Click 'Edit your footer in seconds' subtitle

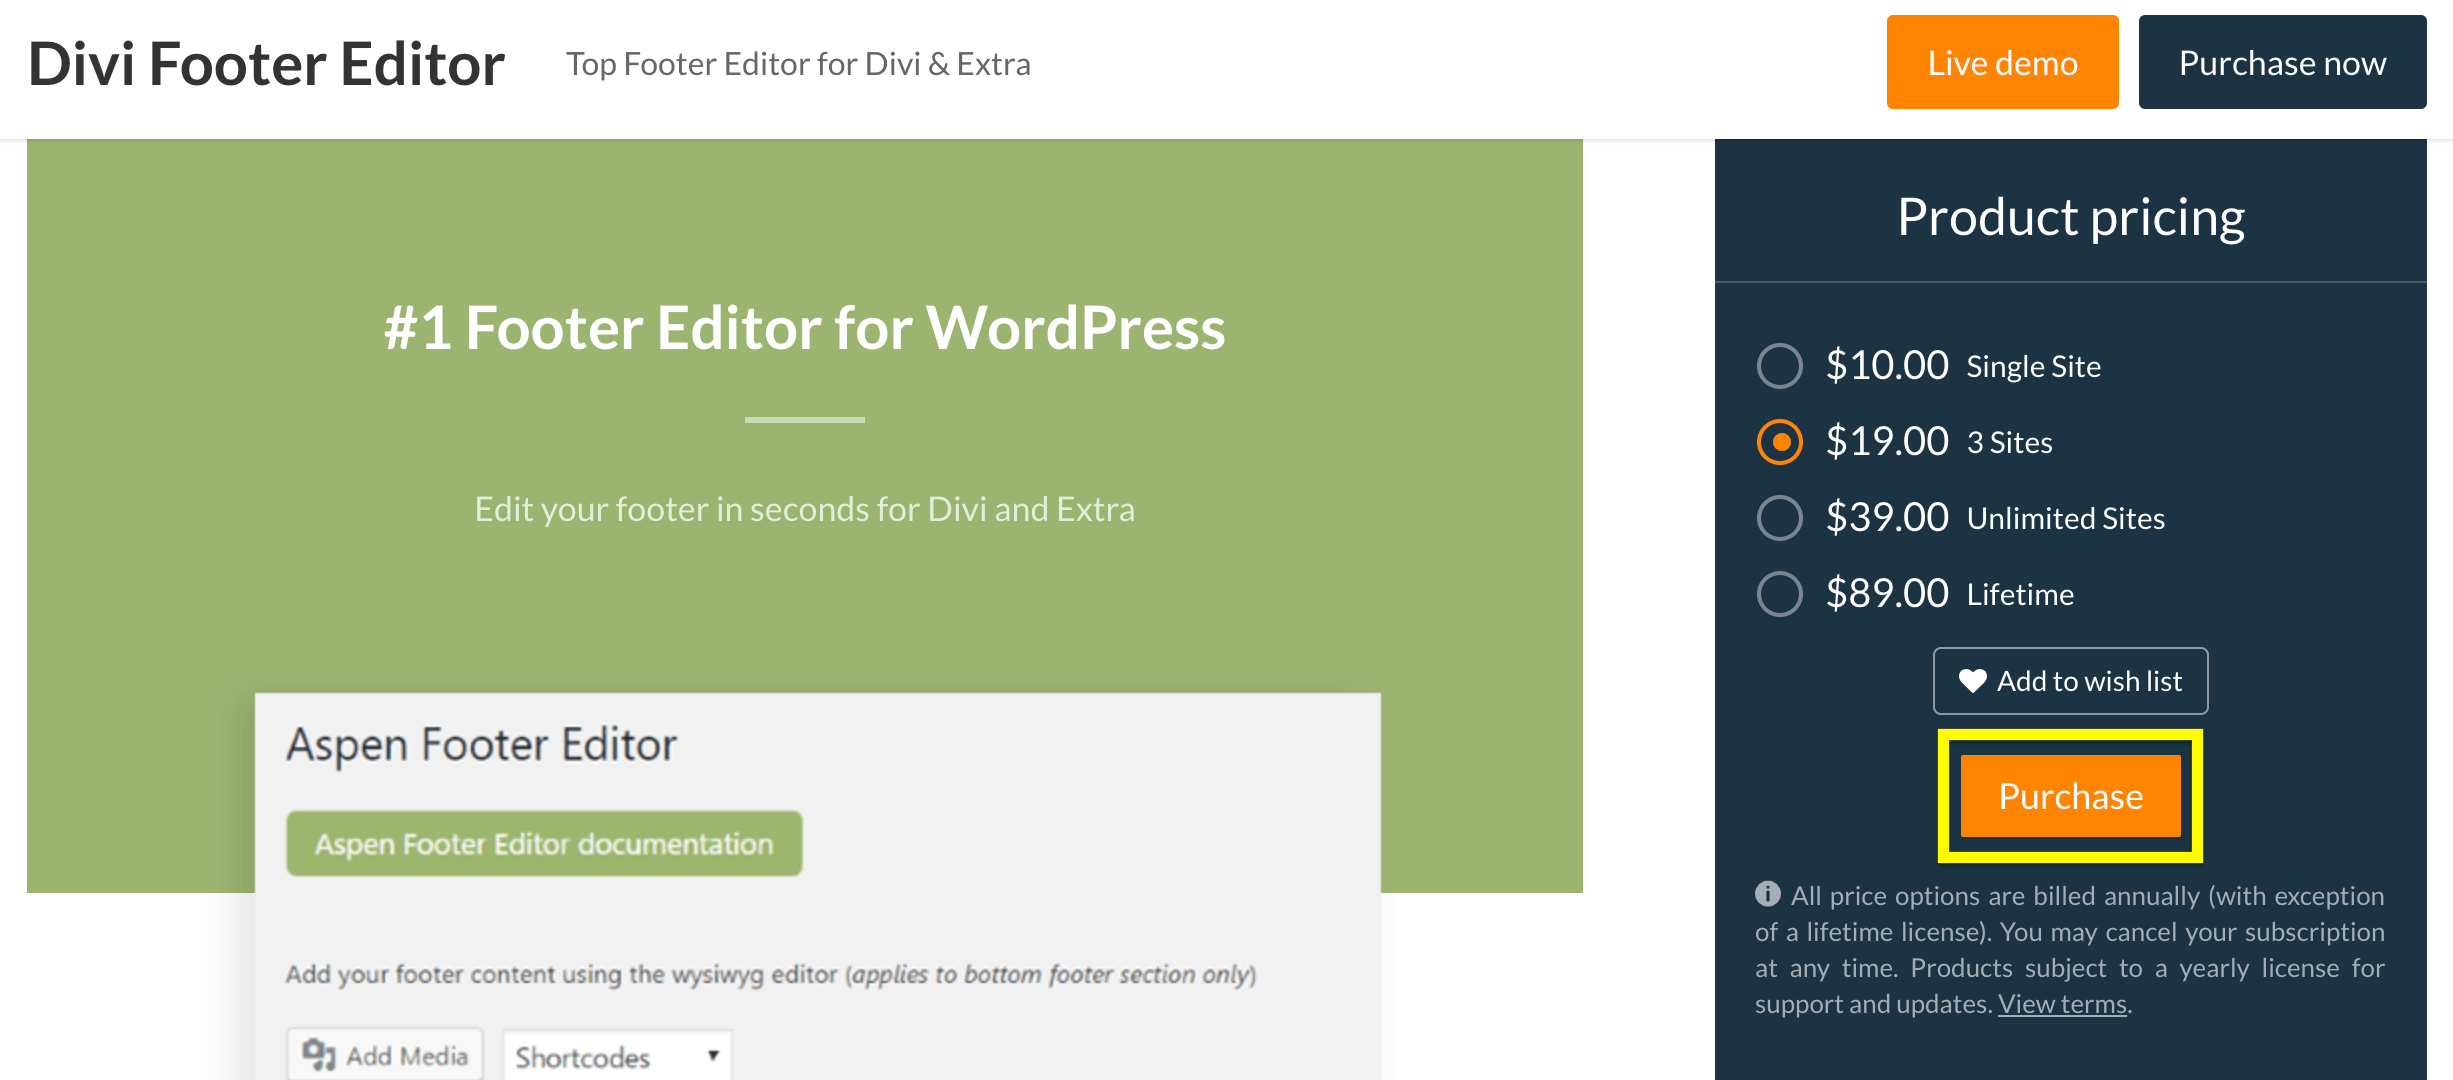pyautogui.click(x=805, y=509)
